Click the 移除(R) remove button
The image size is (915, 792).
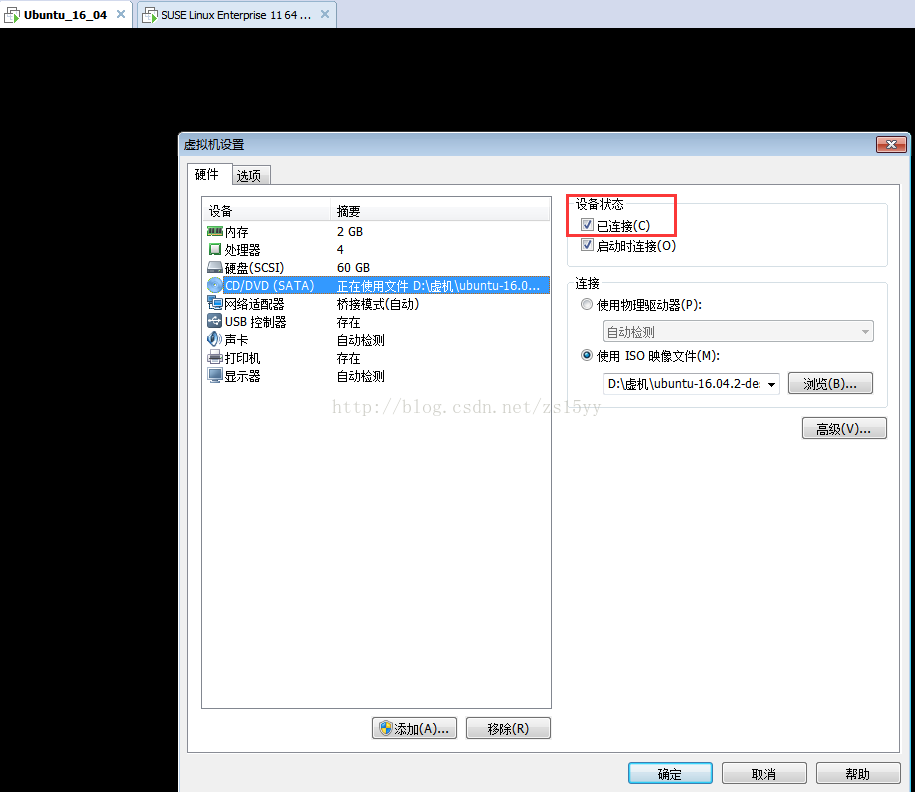[508, 728]
